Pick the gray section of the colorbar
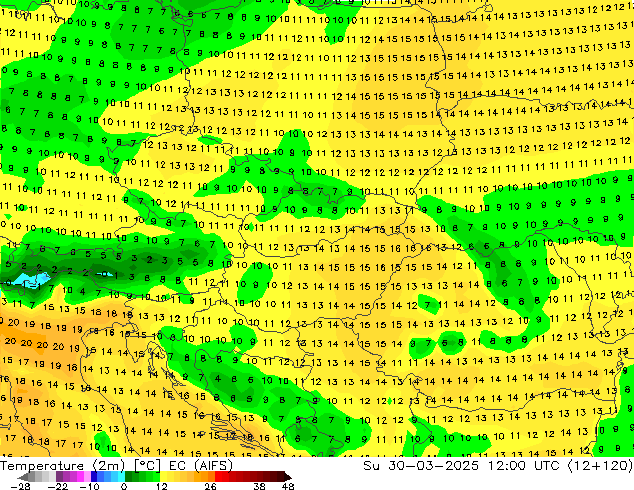This screenshot has width=634, height=490. 42,477
